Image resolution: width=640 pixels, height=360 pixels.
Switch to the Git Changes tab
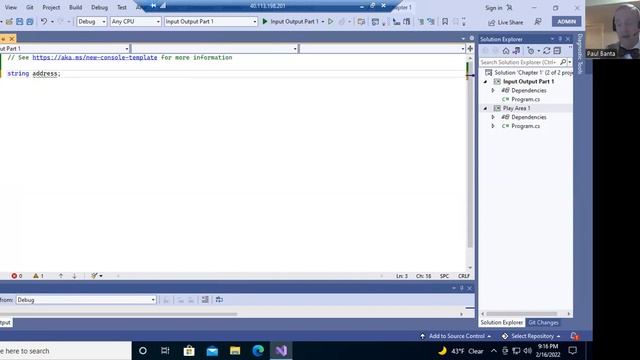coord(543,322)
